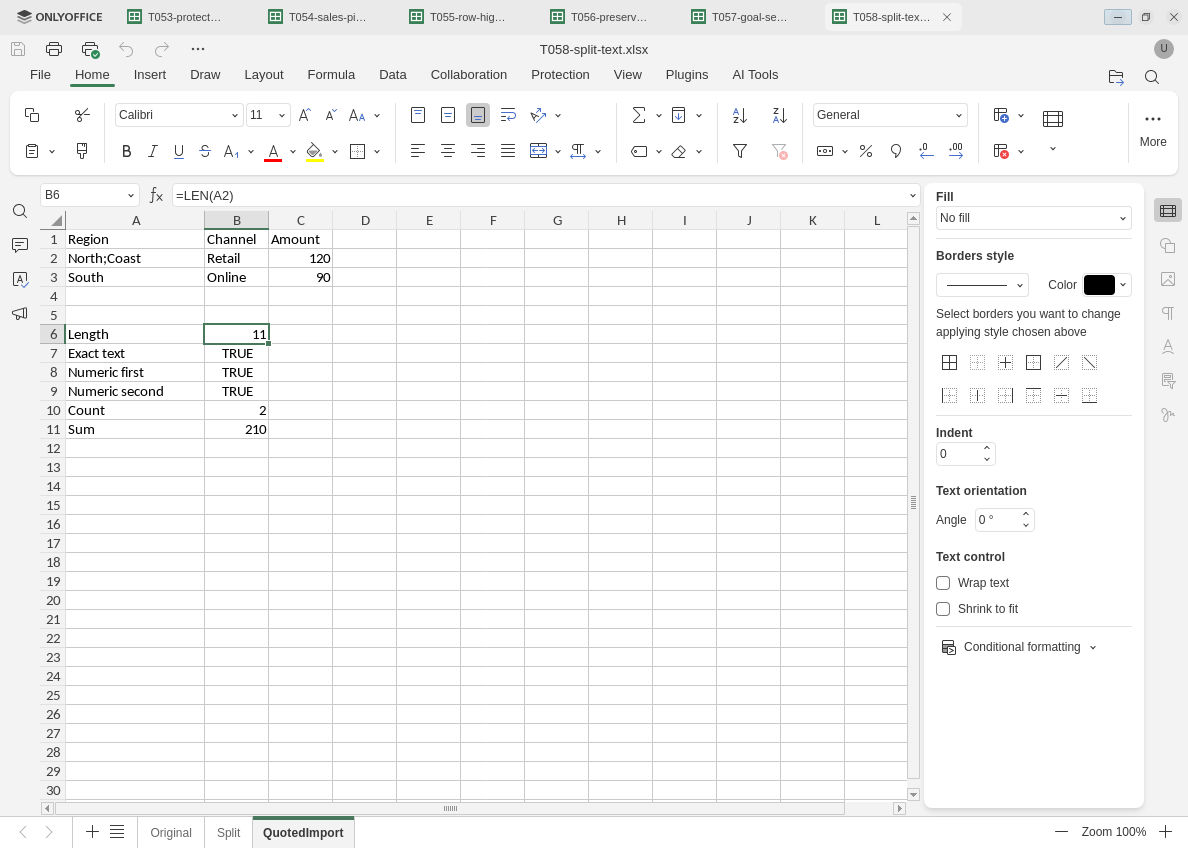This screenshot has width=1188, height=848.
Task: Open the Data ribbon tab
Action: (392, 75)
